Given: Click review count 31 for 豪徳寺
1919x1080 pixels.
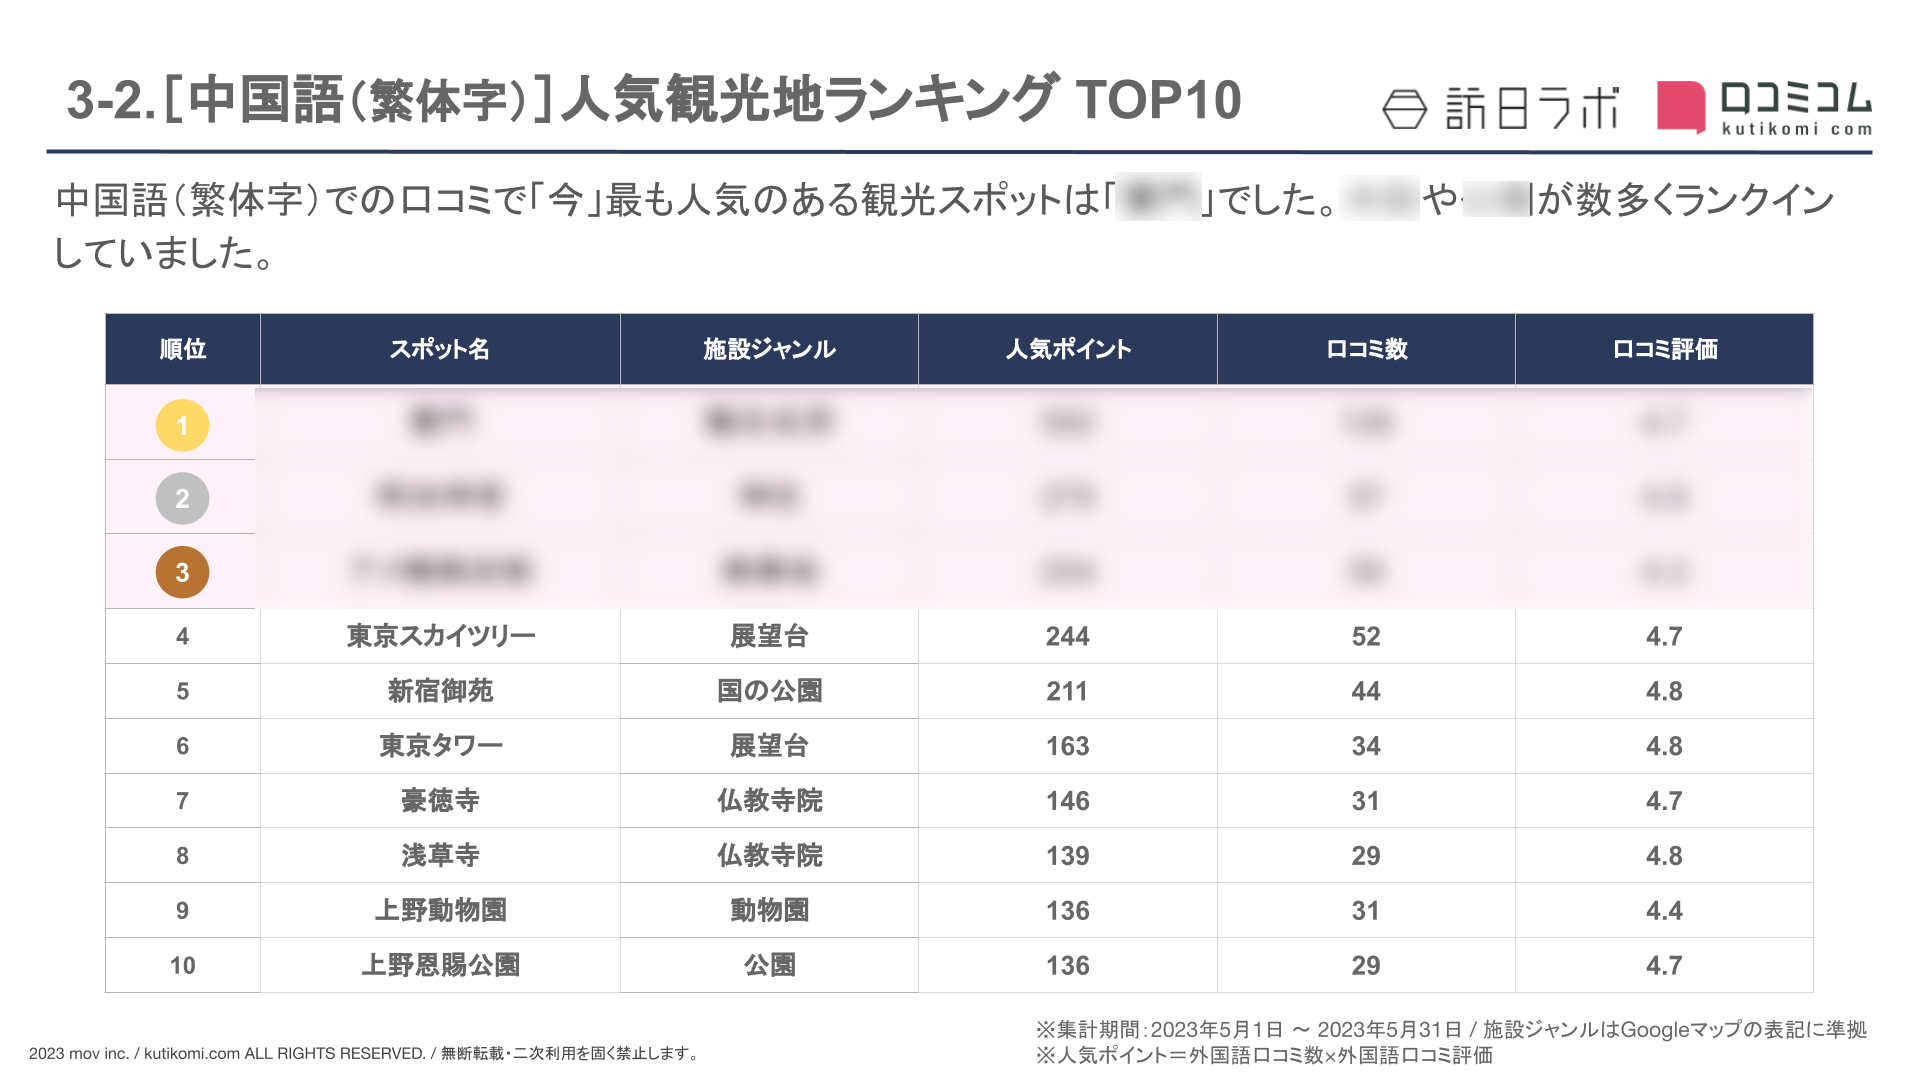Looking at the screenshot, I should 1366,802.
